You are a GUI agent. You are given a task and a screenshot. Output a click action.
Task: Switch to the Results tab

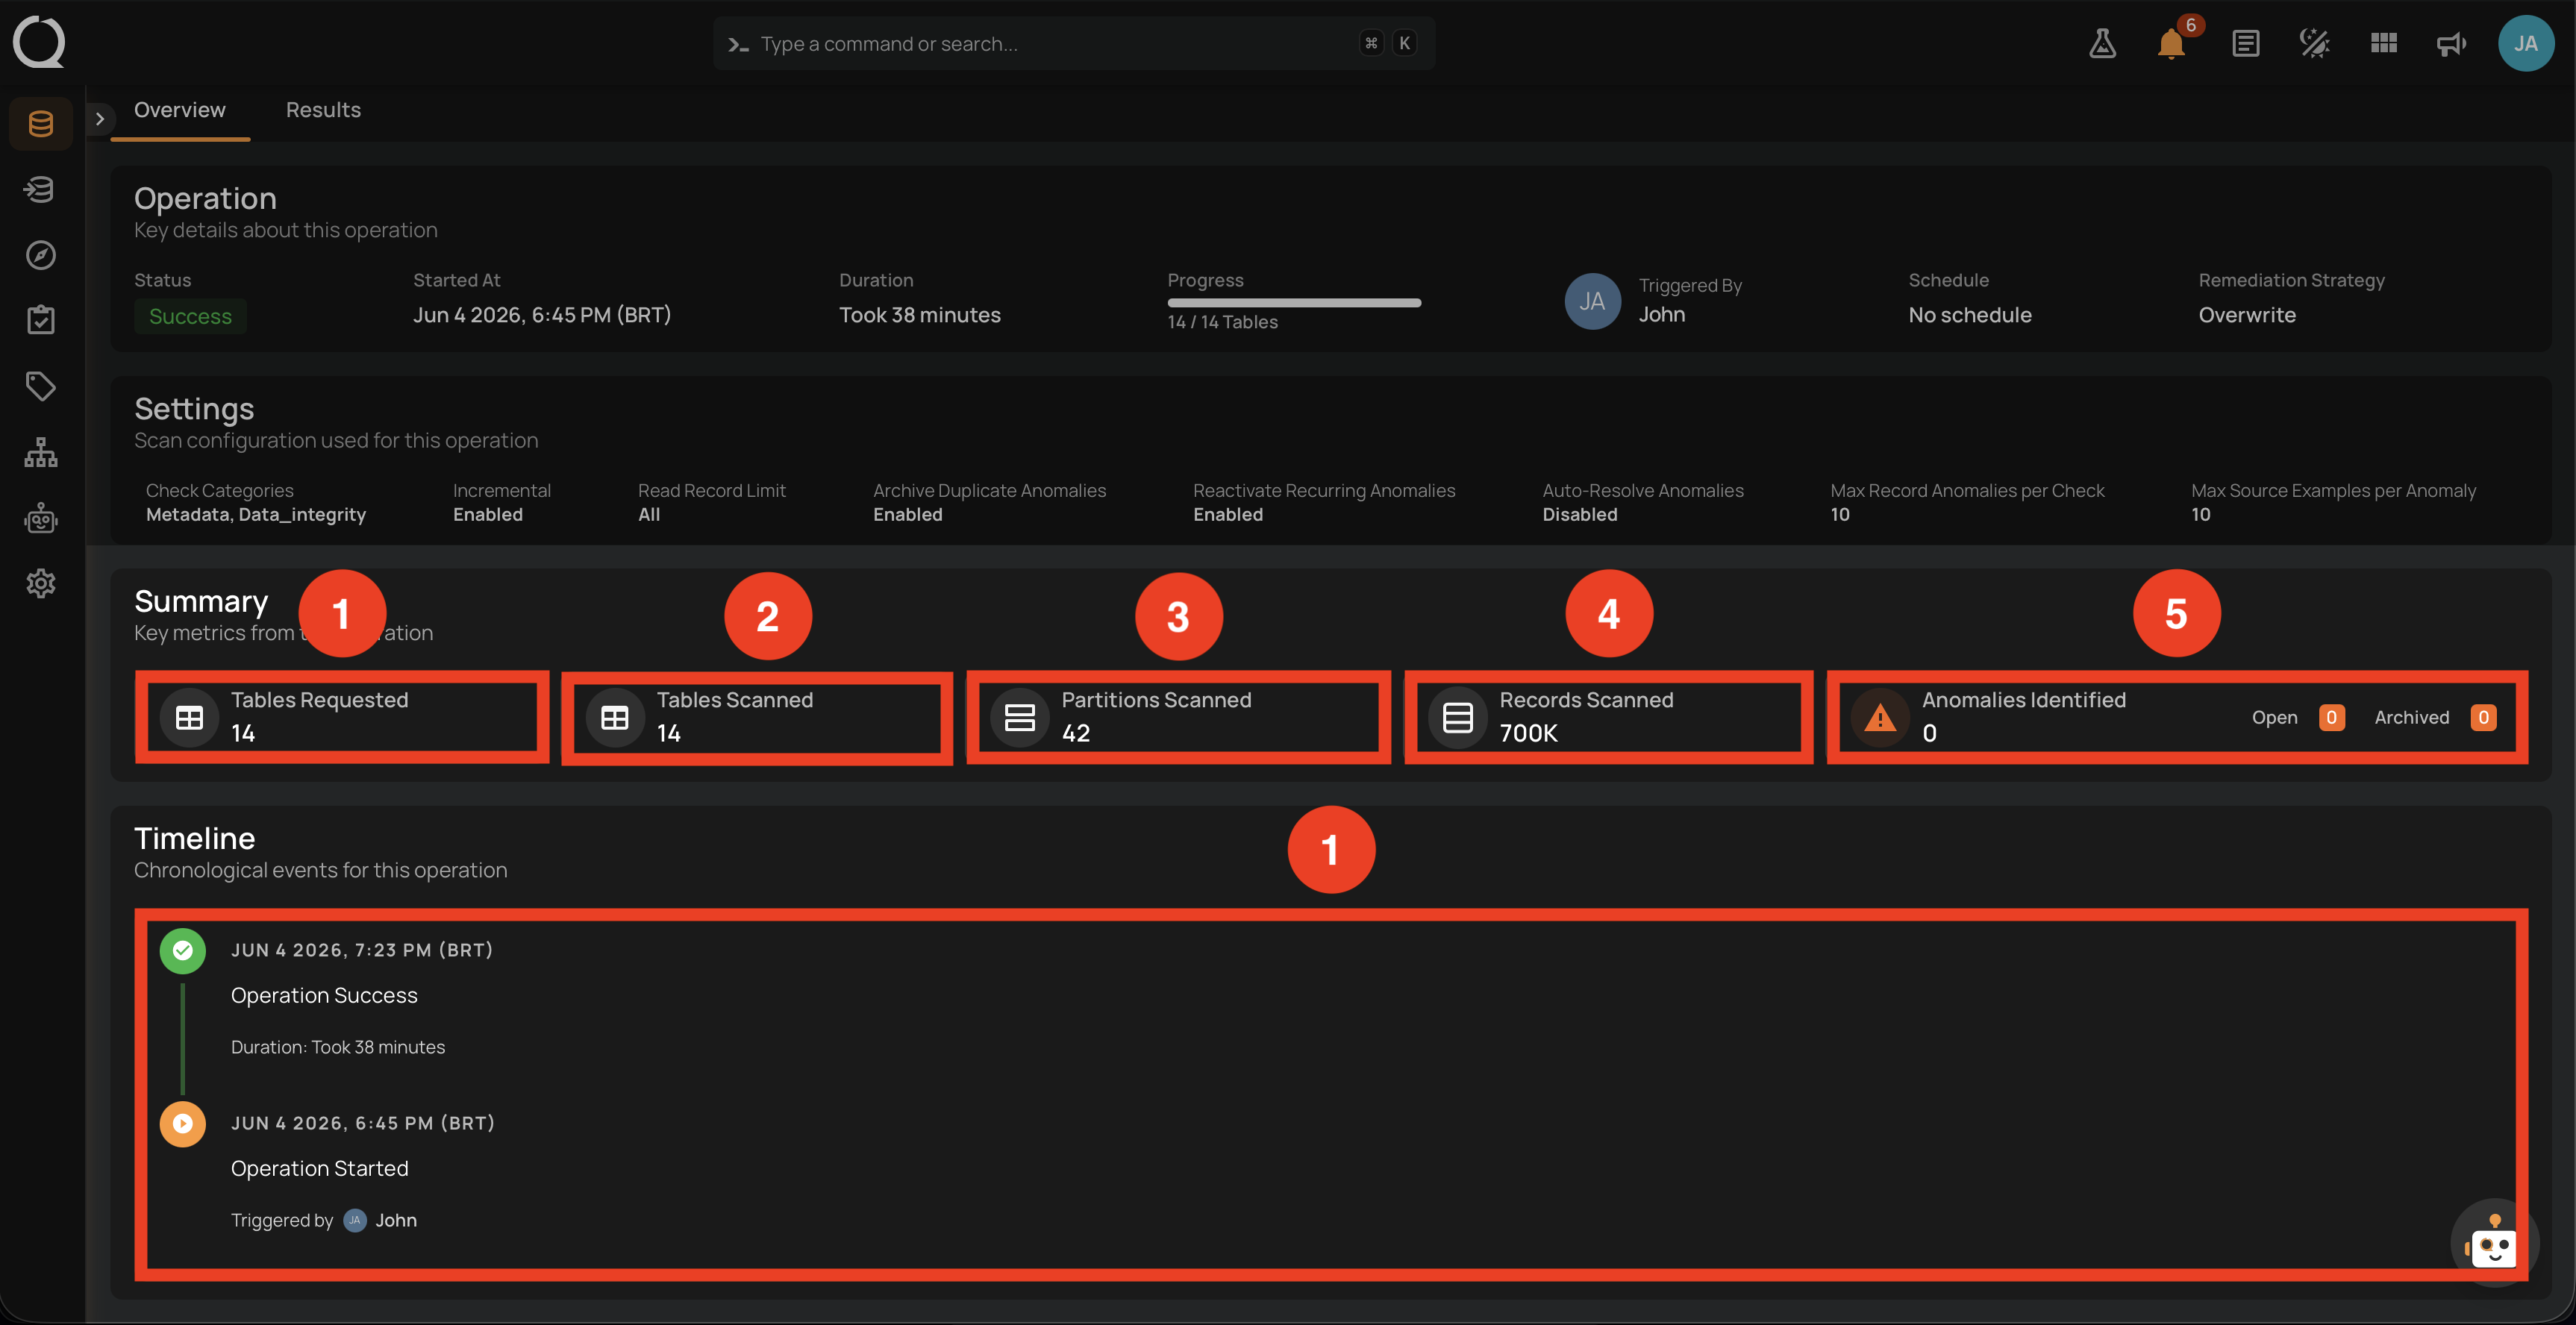(x=323, y=110)
